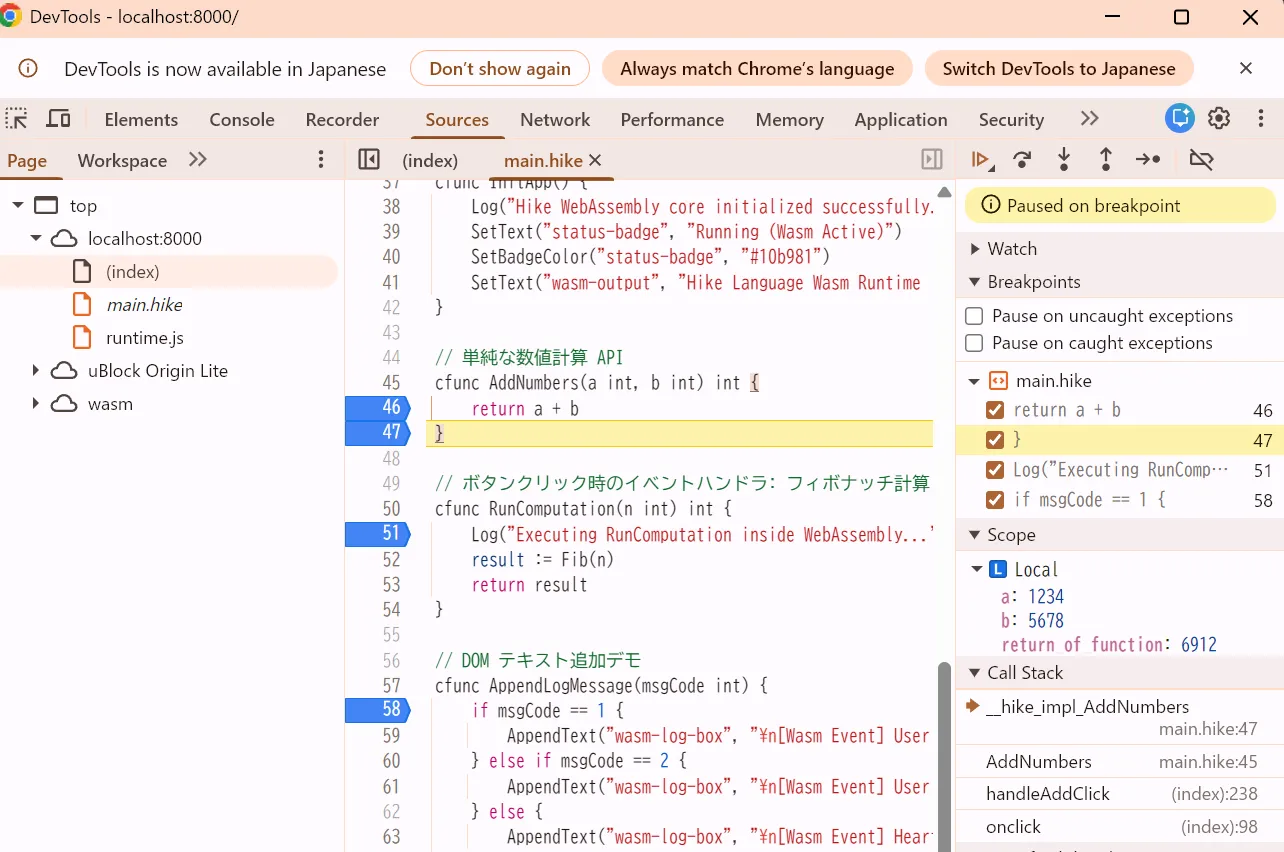Open the (index) editor tab
The width and height of the screenshot is (1284, 852).
pyautogui.click(x=430, y=160)
